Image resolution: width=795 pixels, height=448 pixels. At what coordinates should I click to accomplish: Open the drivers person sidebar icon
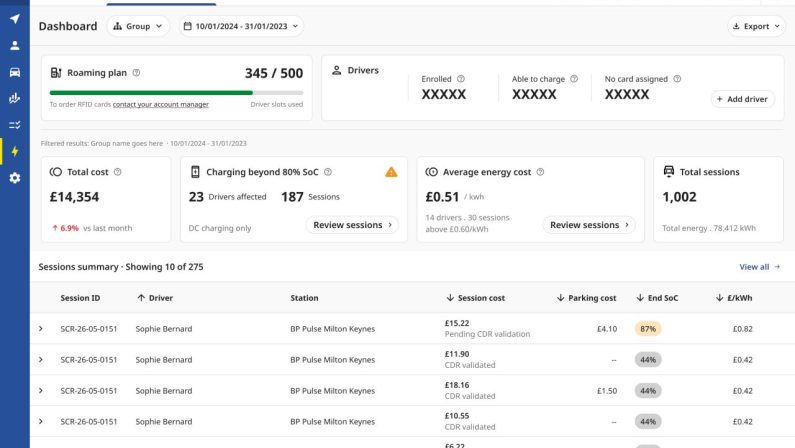(x=15, y=46)
